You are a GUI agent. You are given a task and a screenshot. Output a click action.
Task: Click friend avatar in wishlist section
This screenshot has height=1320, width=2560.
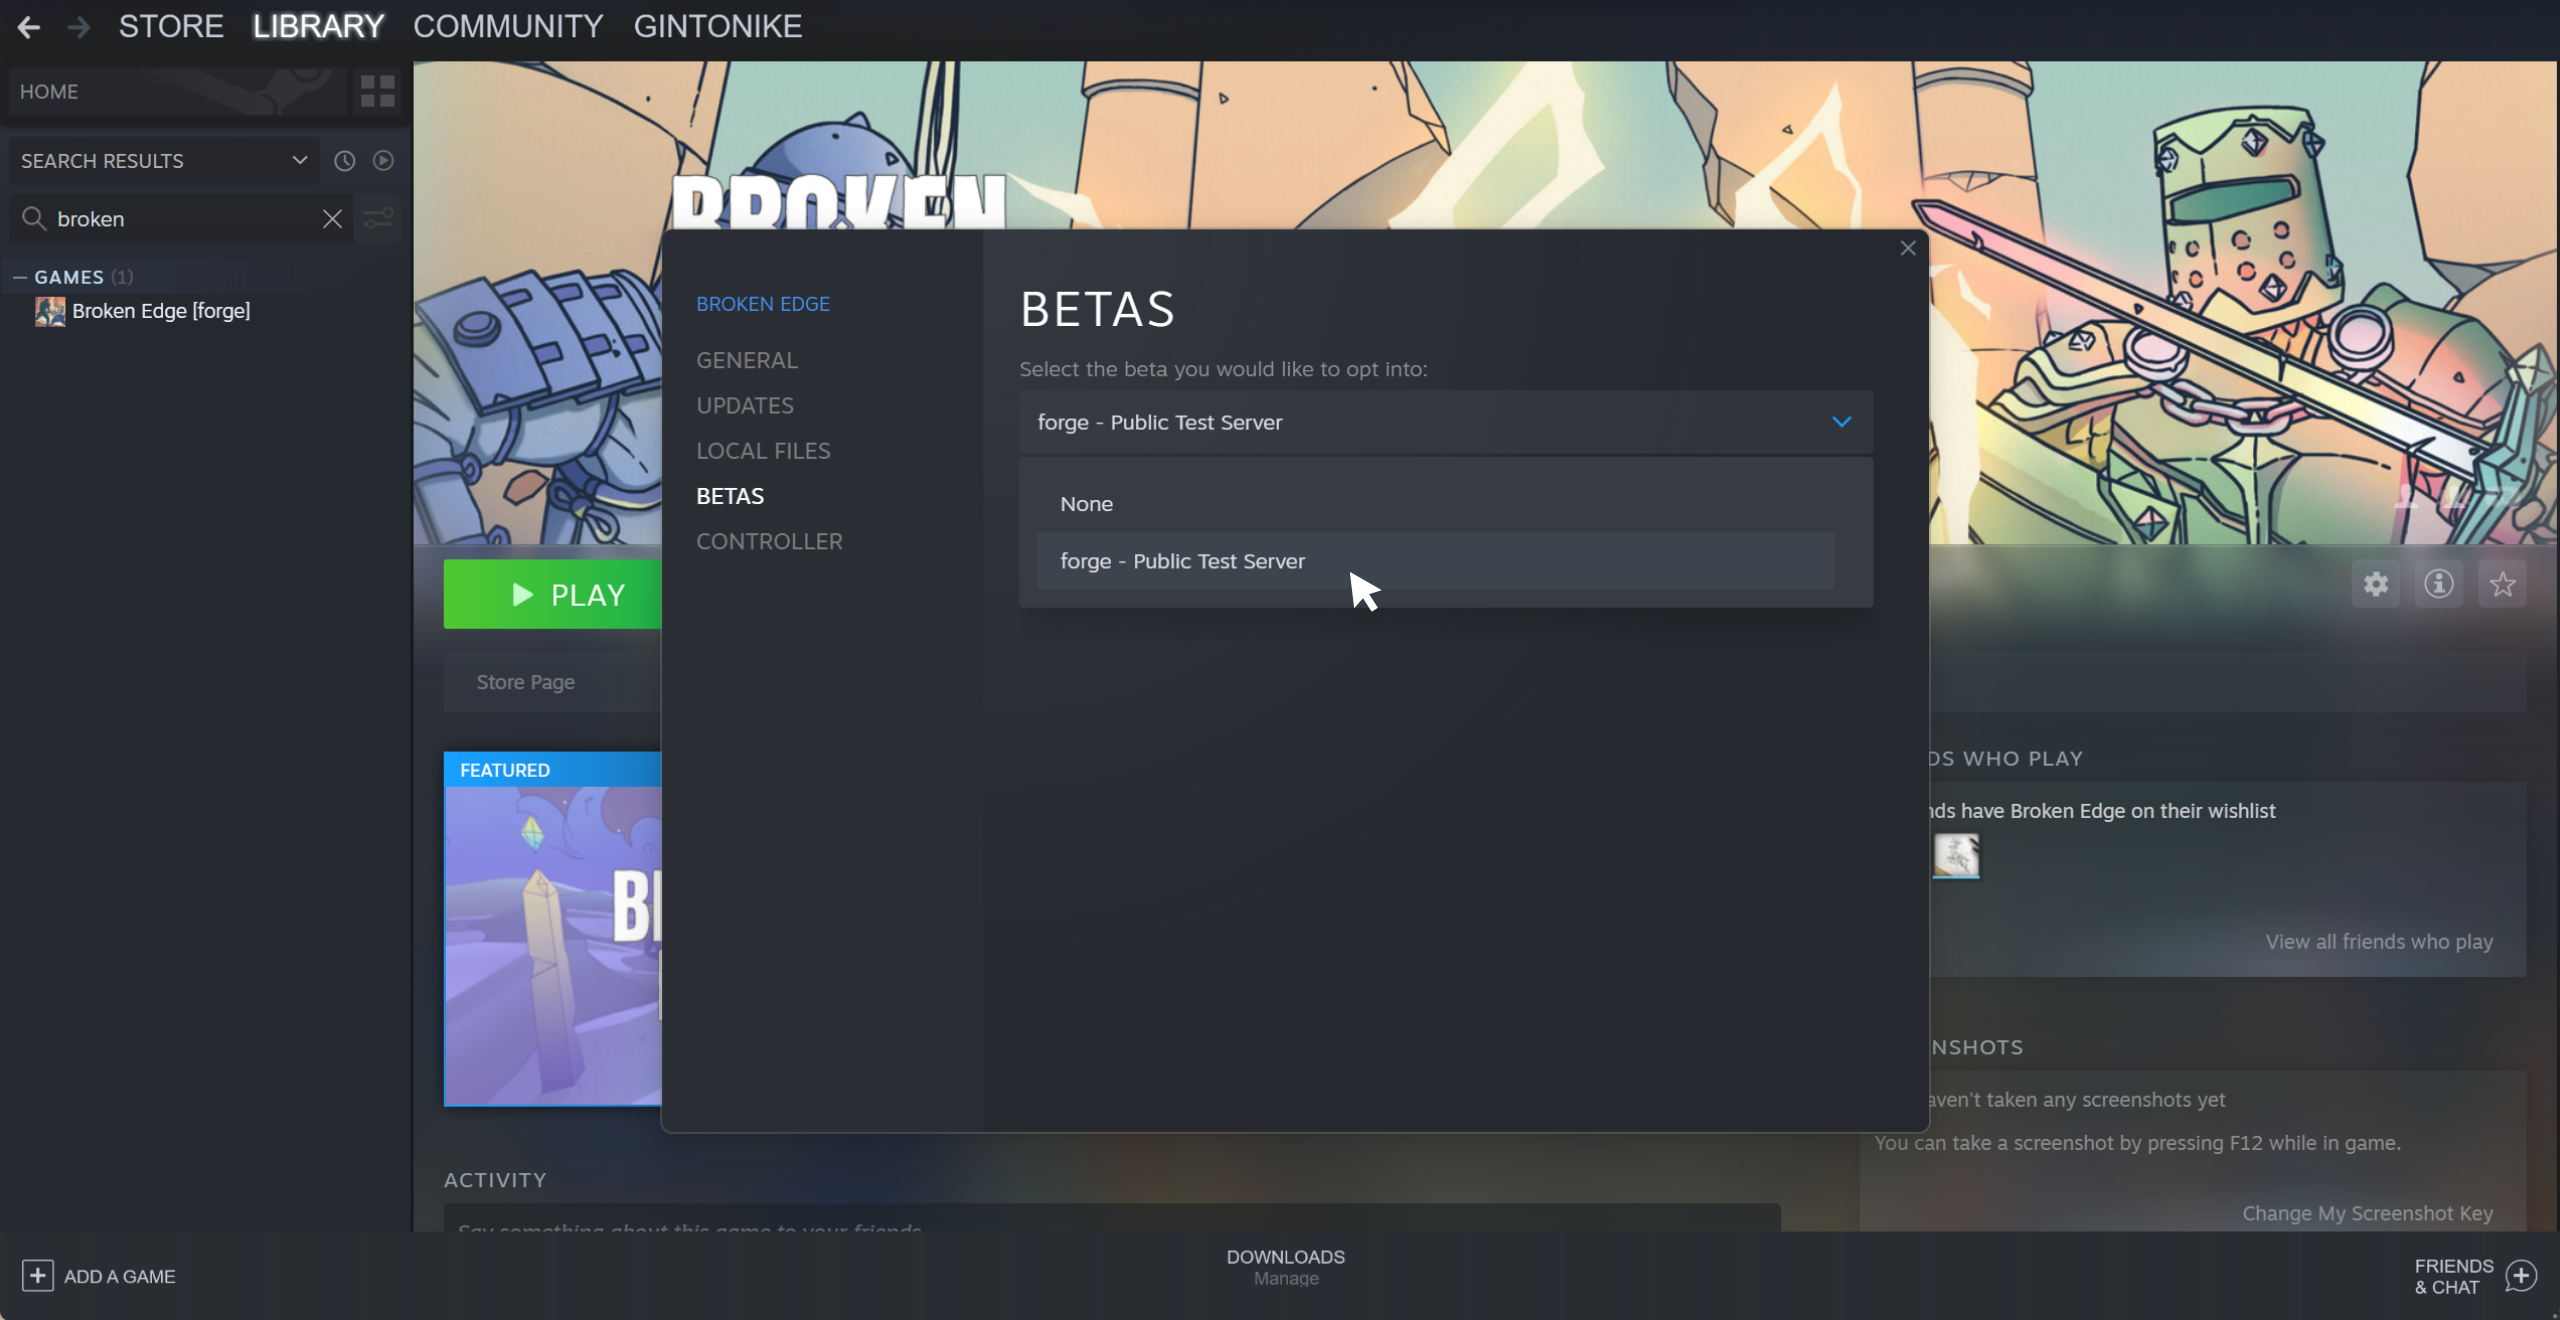(x=1955, y=856)
